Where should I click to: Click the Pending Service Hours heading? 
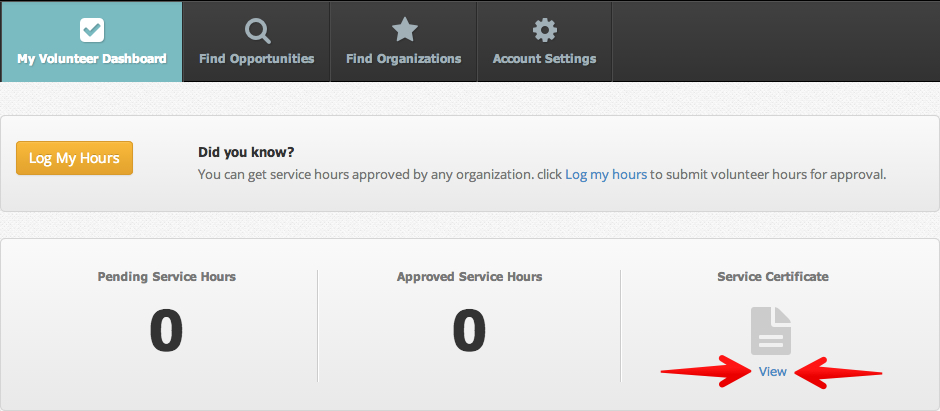pyautogui.click(x=167, y=276)
